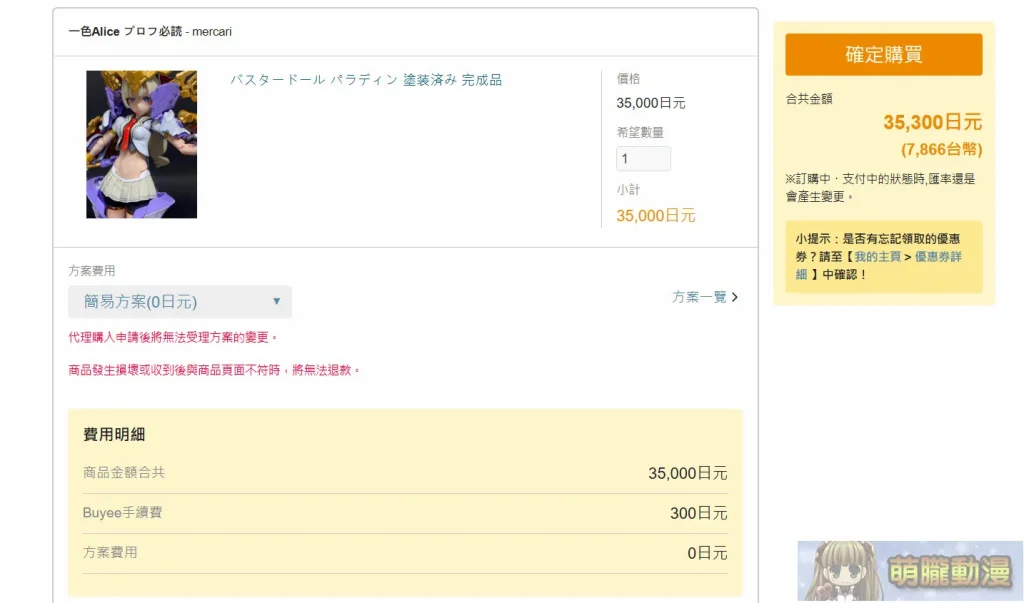The height and width of the screenshot is (603, 1024).
Task: Click the 方案費用 row label in 費用明細
Action: point(110,553)
